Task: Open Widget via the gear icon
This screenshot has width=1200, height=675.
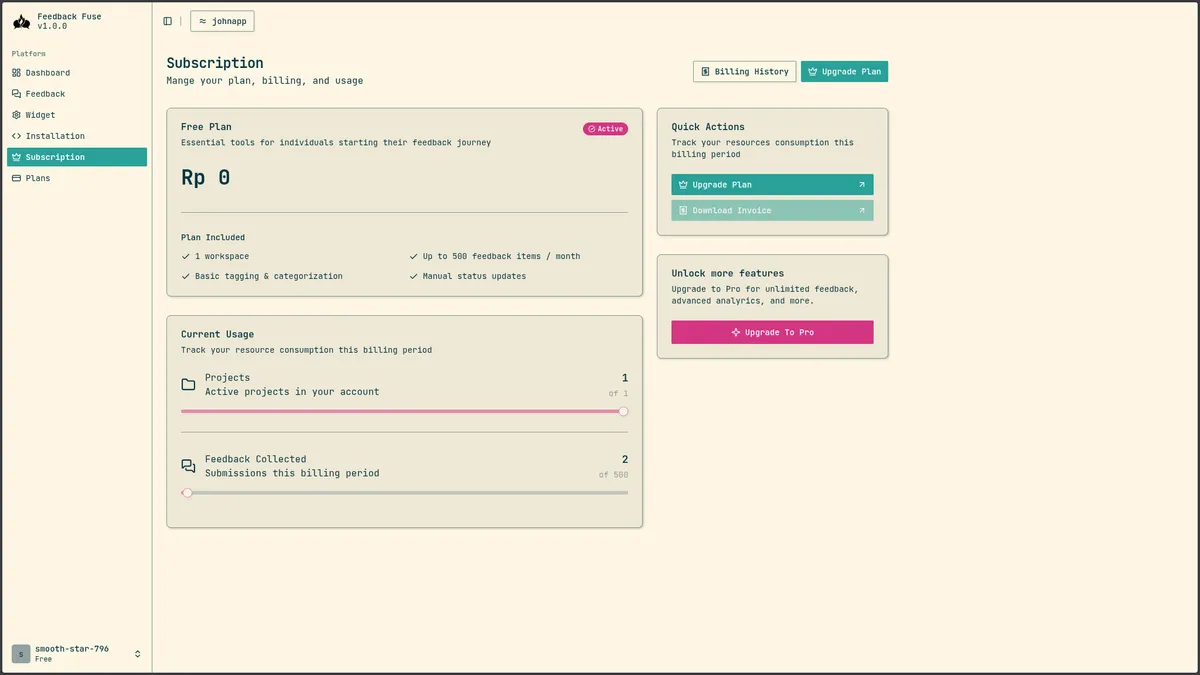Action: tap(16, 114)
